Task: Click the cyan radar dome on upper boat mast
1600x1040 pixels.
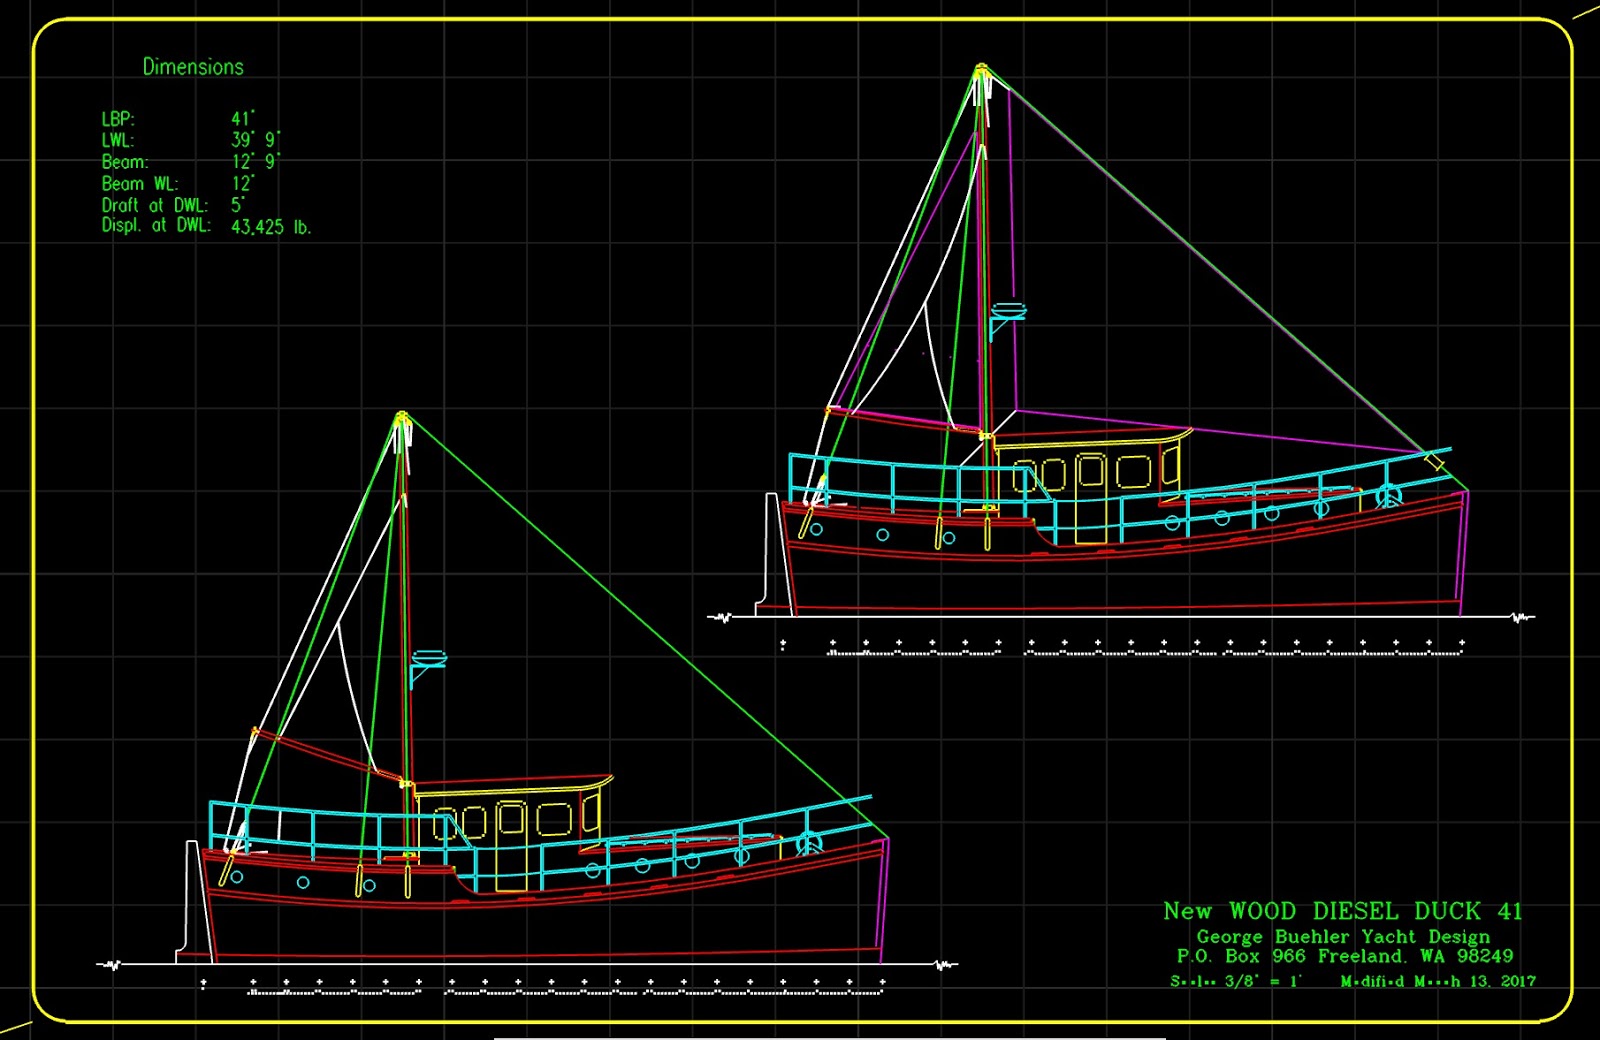Action: pyautogui.click(x=1009, y=312)
